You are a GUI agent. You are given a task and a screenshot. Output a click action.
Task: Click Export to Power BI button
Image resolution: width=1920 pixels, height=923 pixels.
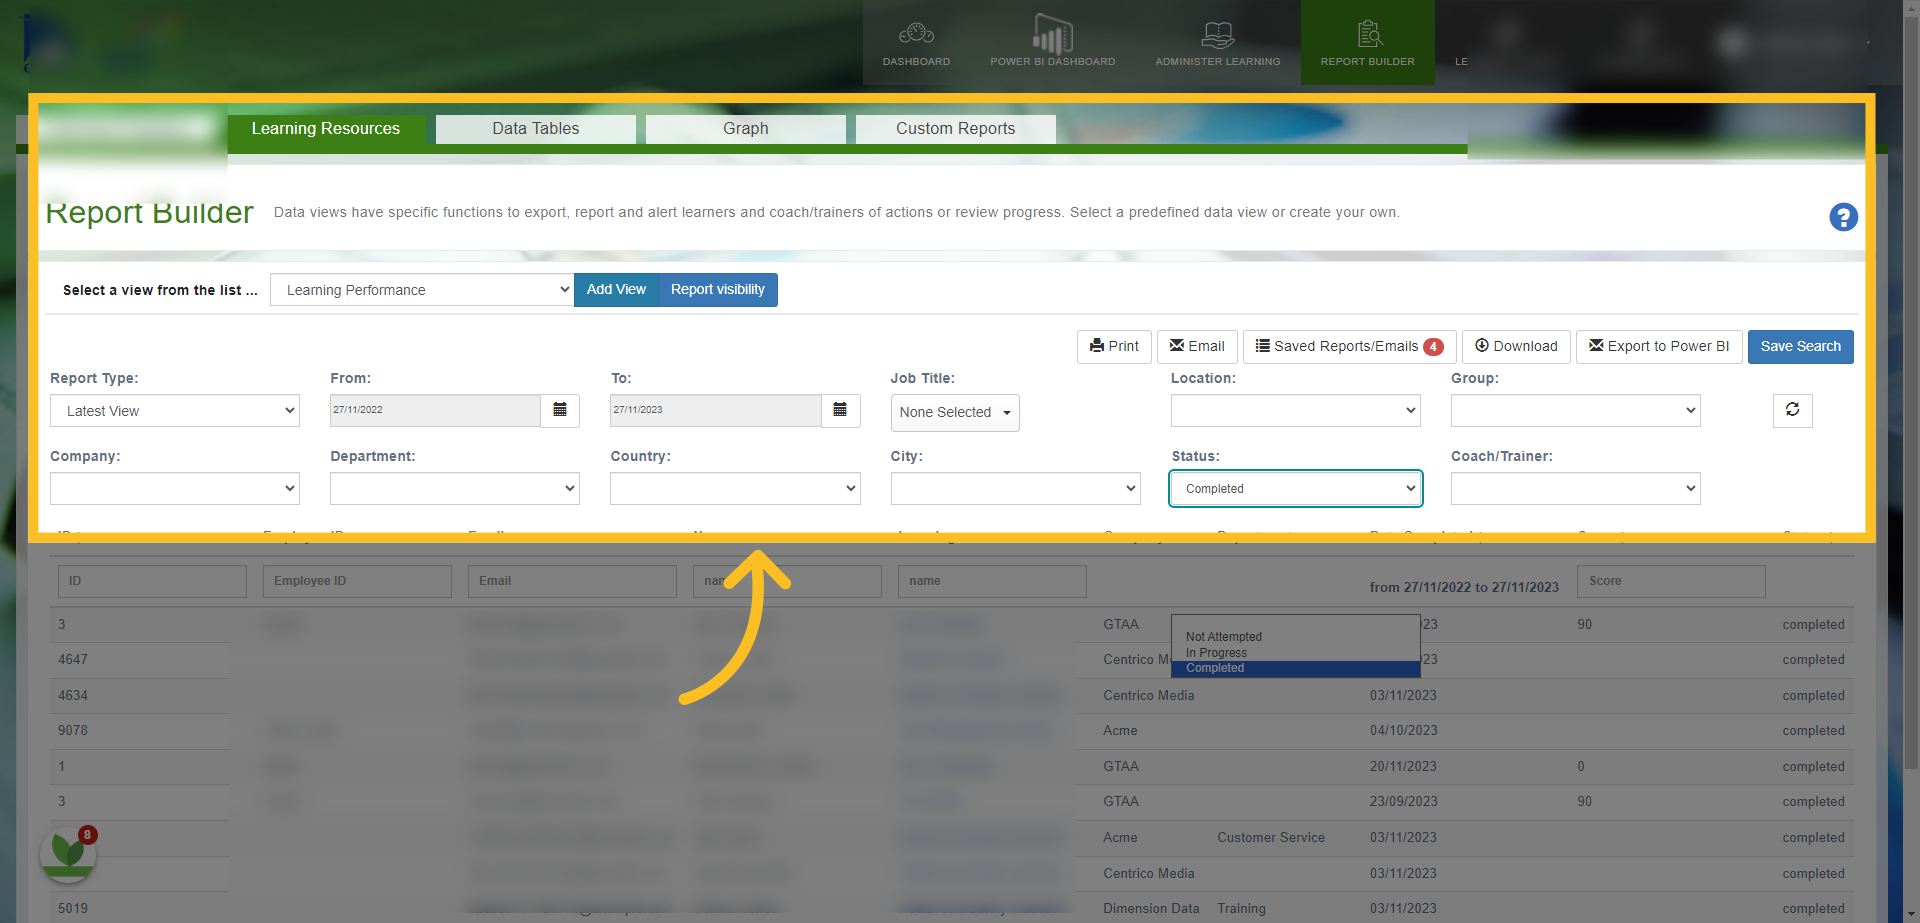pyautogui.click(x=1659, y=347)
